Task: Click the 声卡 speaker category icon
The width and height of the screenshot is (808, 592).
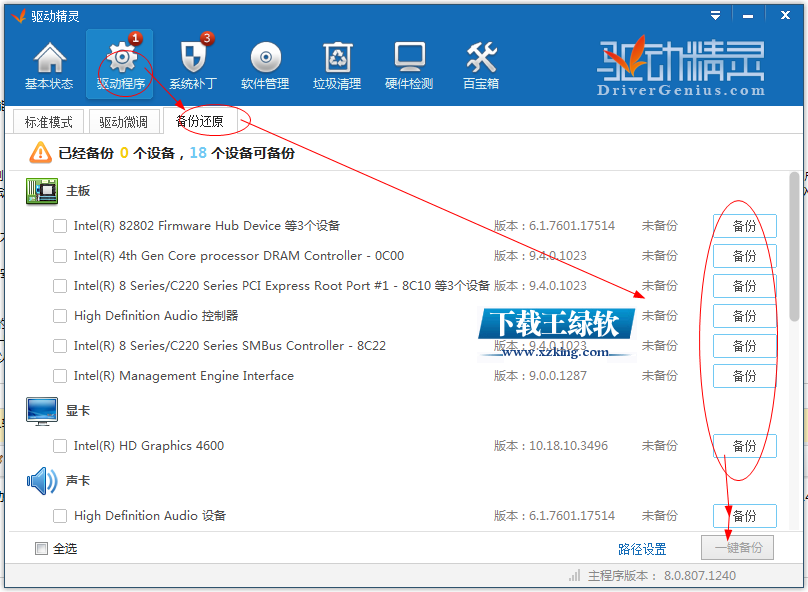Action: tap(42, 481)
